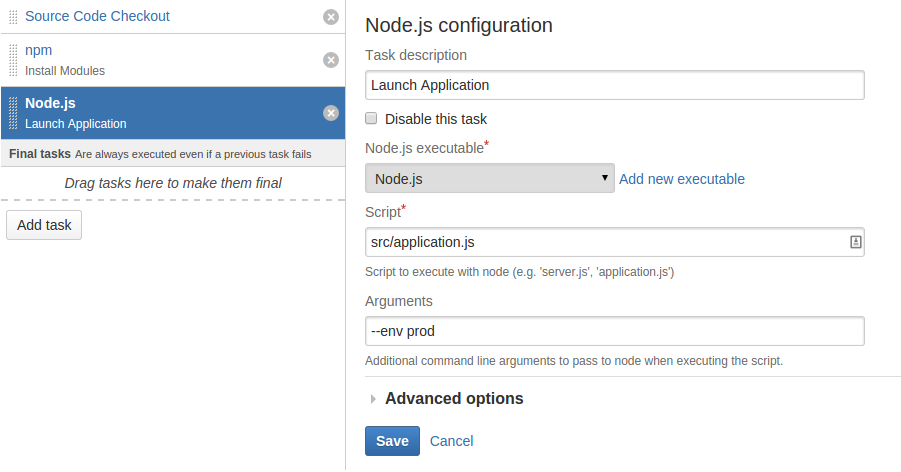This screenshot has width=901, height=472.
Task: Select the npm Install Modules task
Action: point(173,60)
